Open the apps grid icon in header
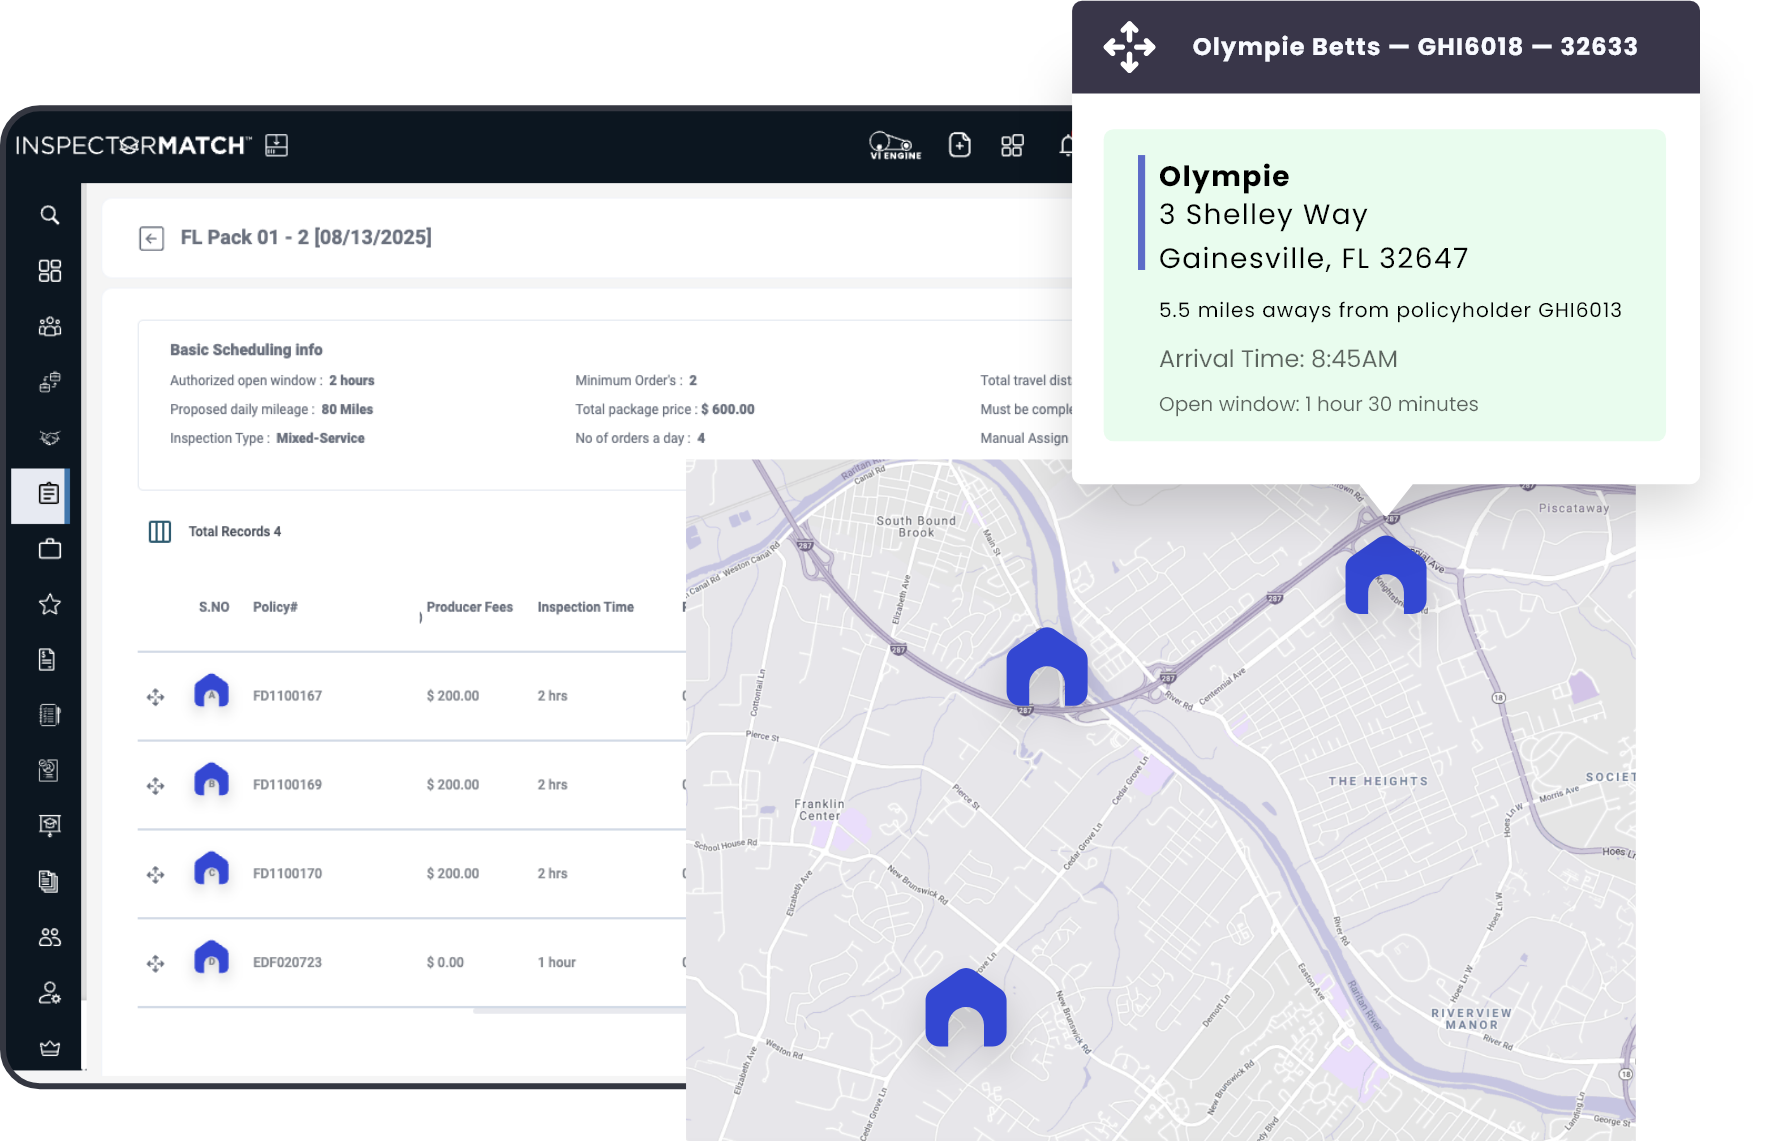Viewport: 1778px width, 1142px height. (x=1012, y=146)
